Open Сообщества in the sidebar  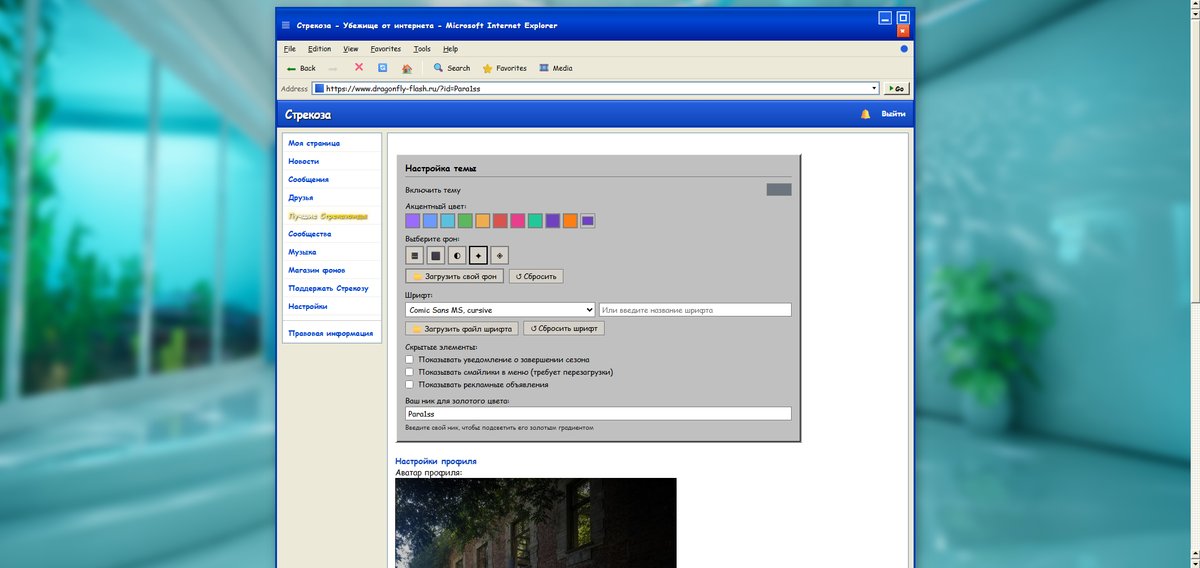click(x=310, y=234)
